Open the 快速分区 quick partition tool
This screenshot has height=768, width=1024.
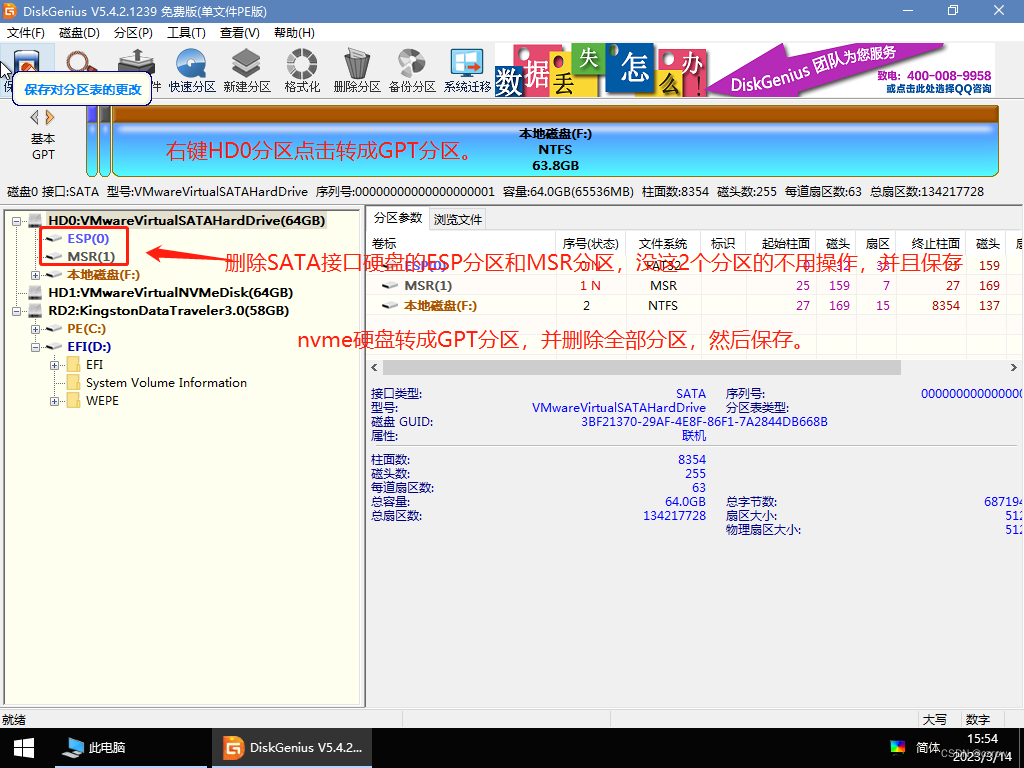click(x=191, y=71)
